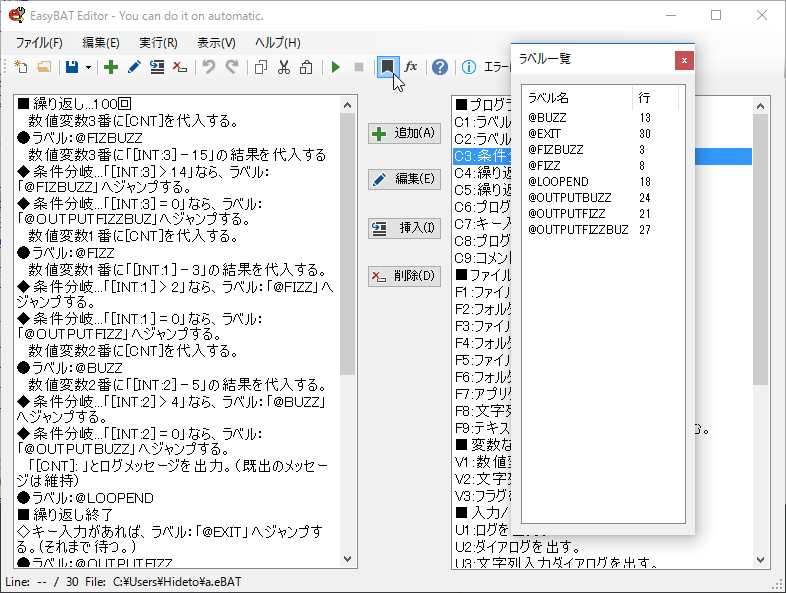Click the Redo arrow icon
786x593 pixels.
point(232,67)
